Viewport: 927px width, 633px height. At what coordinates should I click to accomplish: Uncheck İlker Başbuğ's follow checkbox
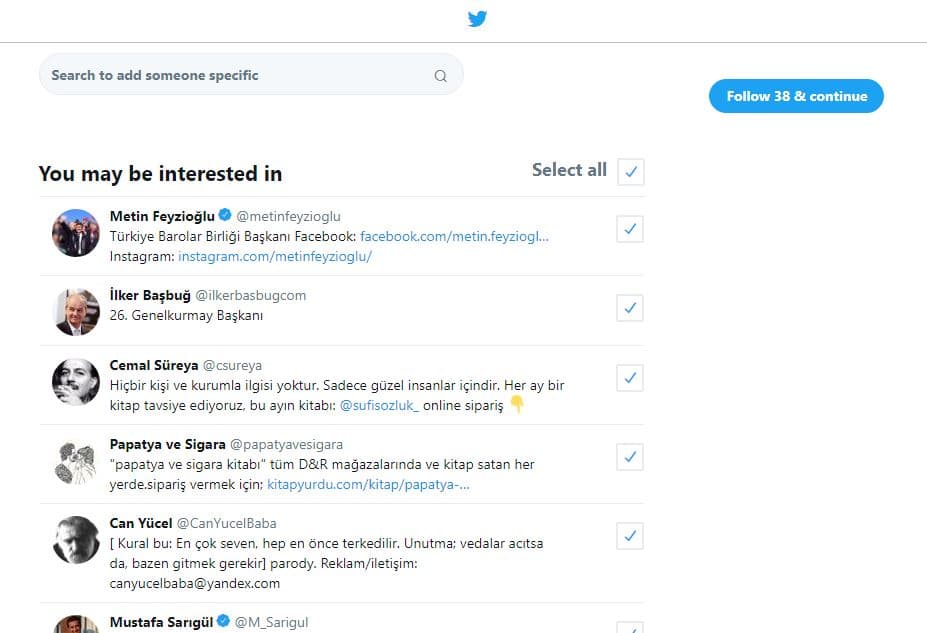click(630, 308)
